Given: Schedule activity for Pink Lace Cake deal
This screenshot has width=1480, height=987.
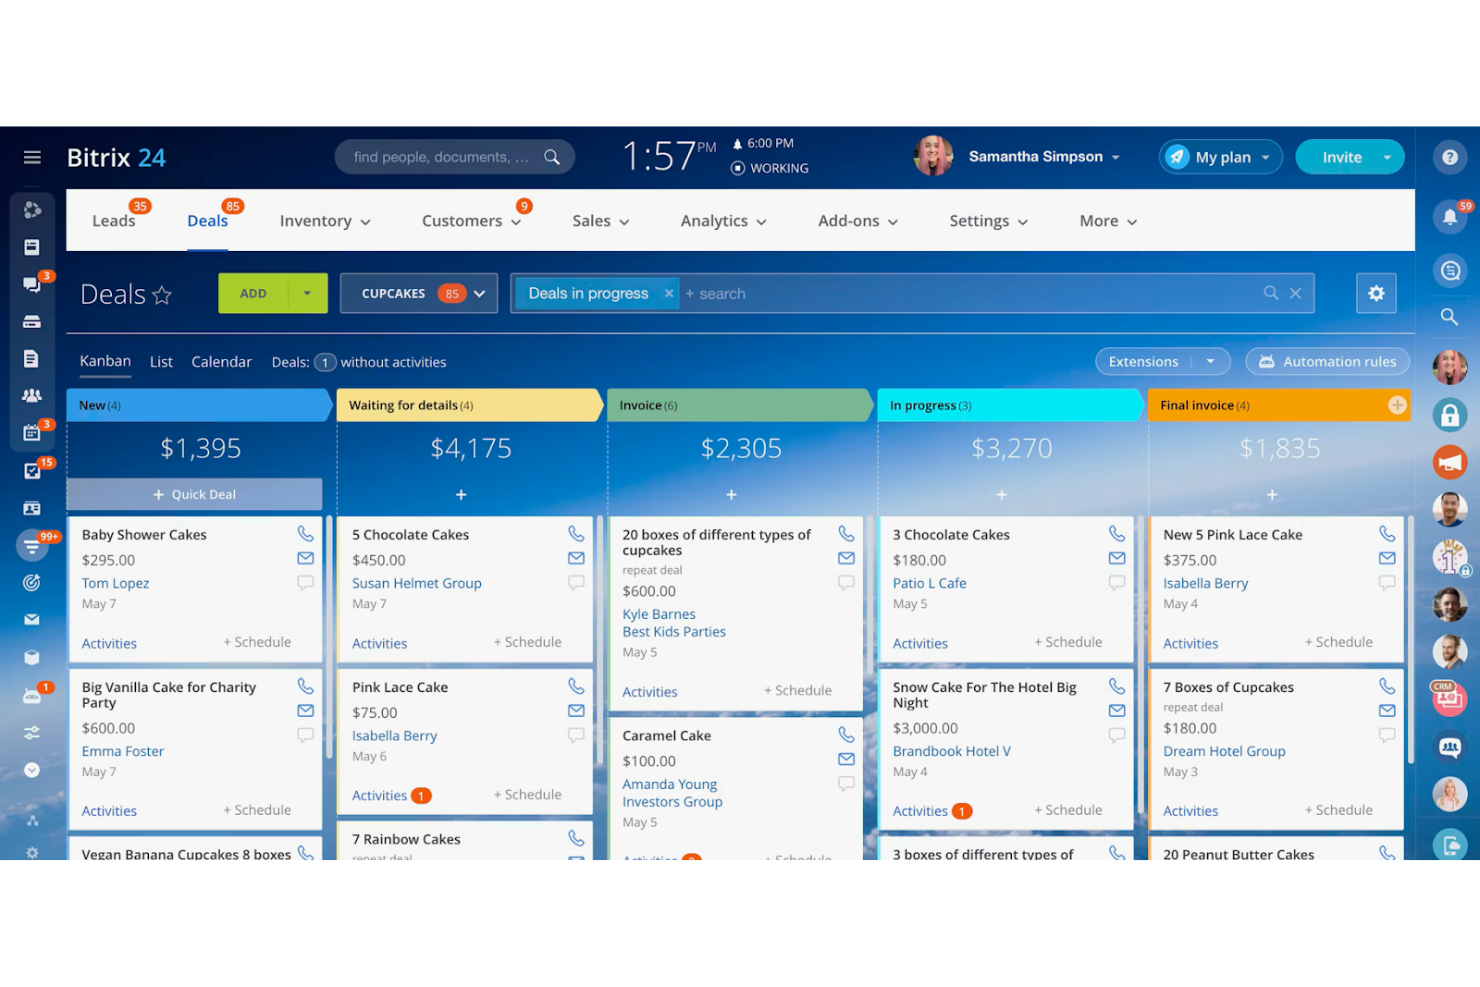Looking at the screenshot, I should 528,794.
